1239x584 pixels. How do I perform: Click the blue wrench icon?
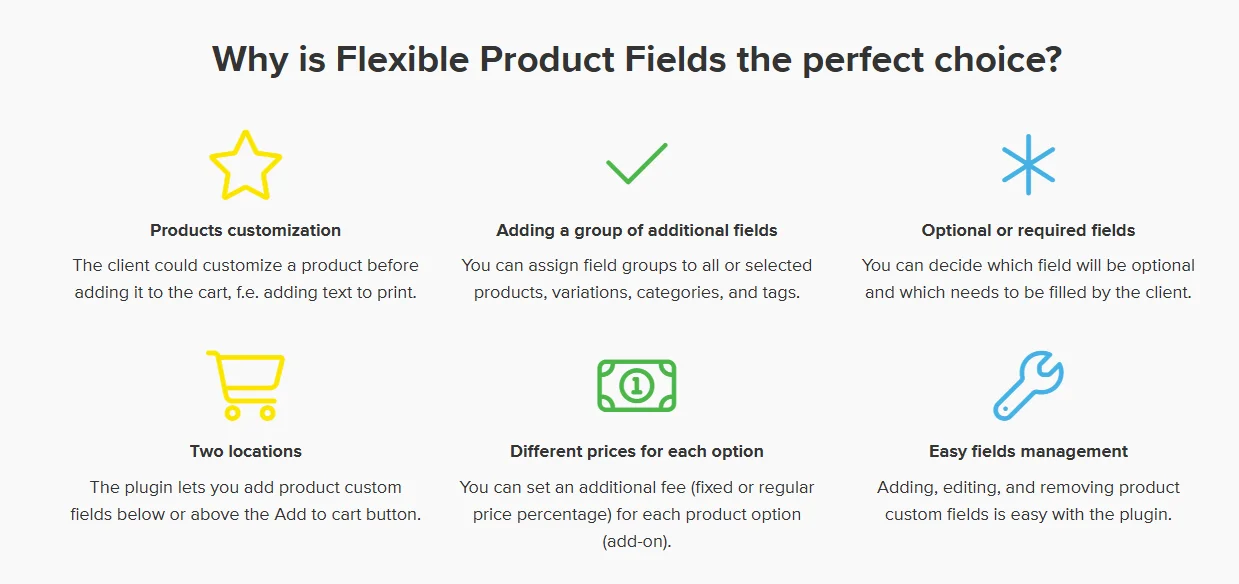[1028, 385]
